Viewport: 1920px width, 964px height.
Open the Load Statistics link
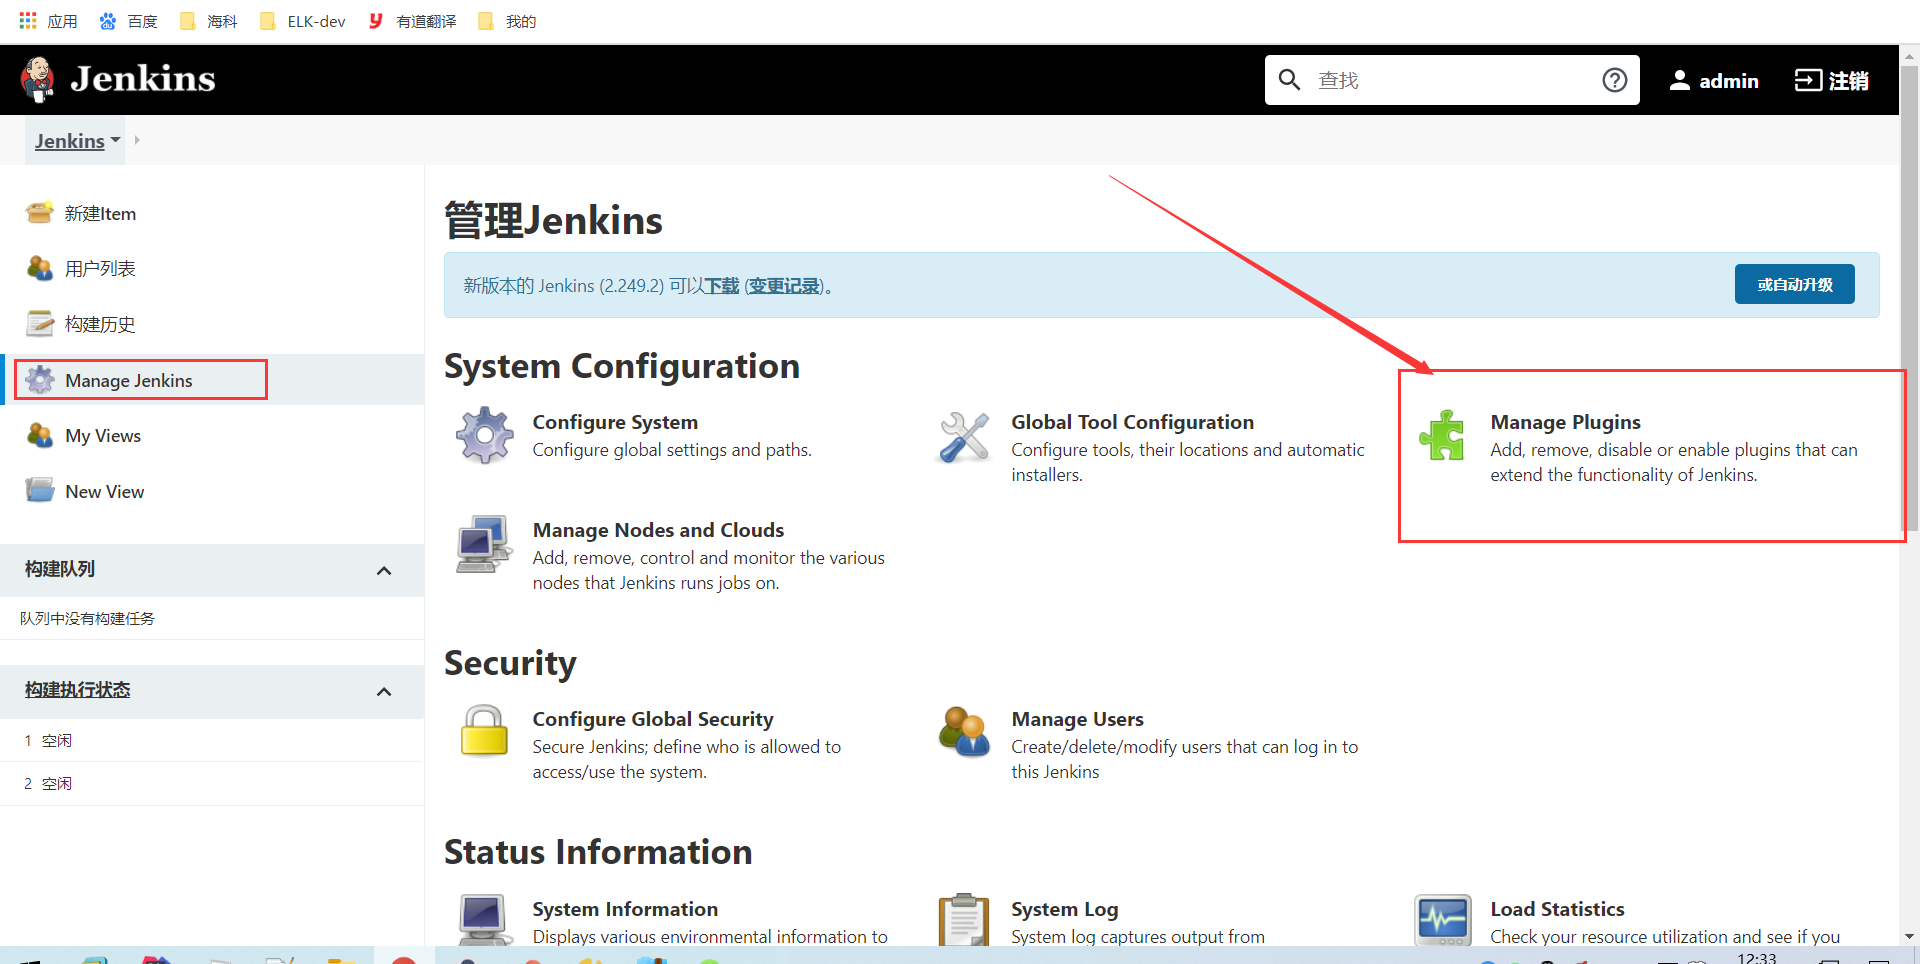point(1557,909)
